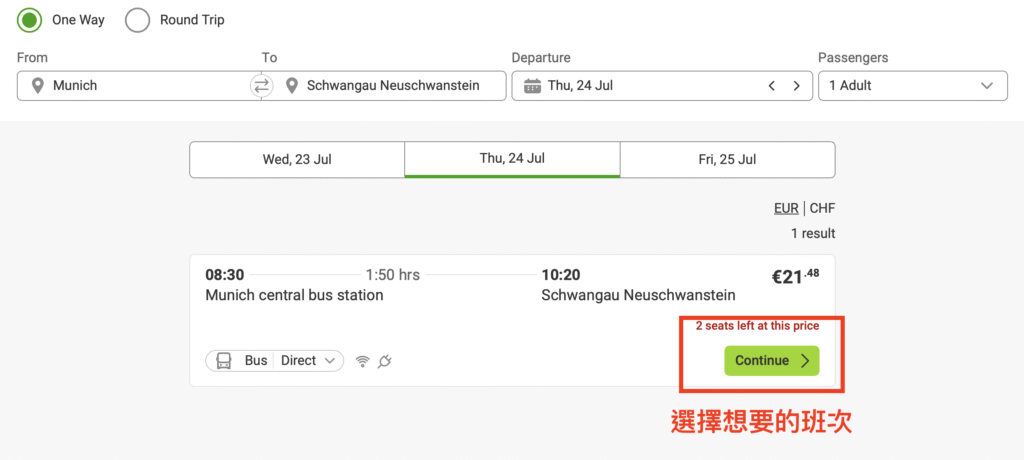Go to previous departure day arrow
This screenshot has height=460, width=1024.
772,86
